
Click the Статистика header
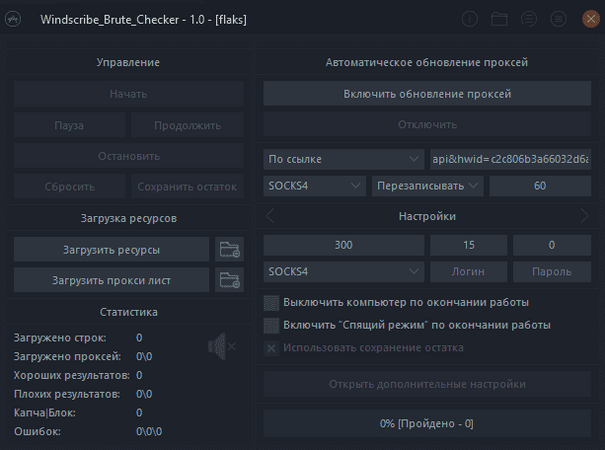pyautogui.click(x=128, y=312)
